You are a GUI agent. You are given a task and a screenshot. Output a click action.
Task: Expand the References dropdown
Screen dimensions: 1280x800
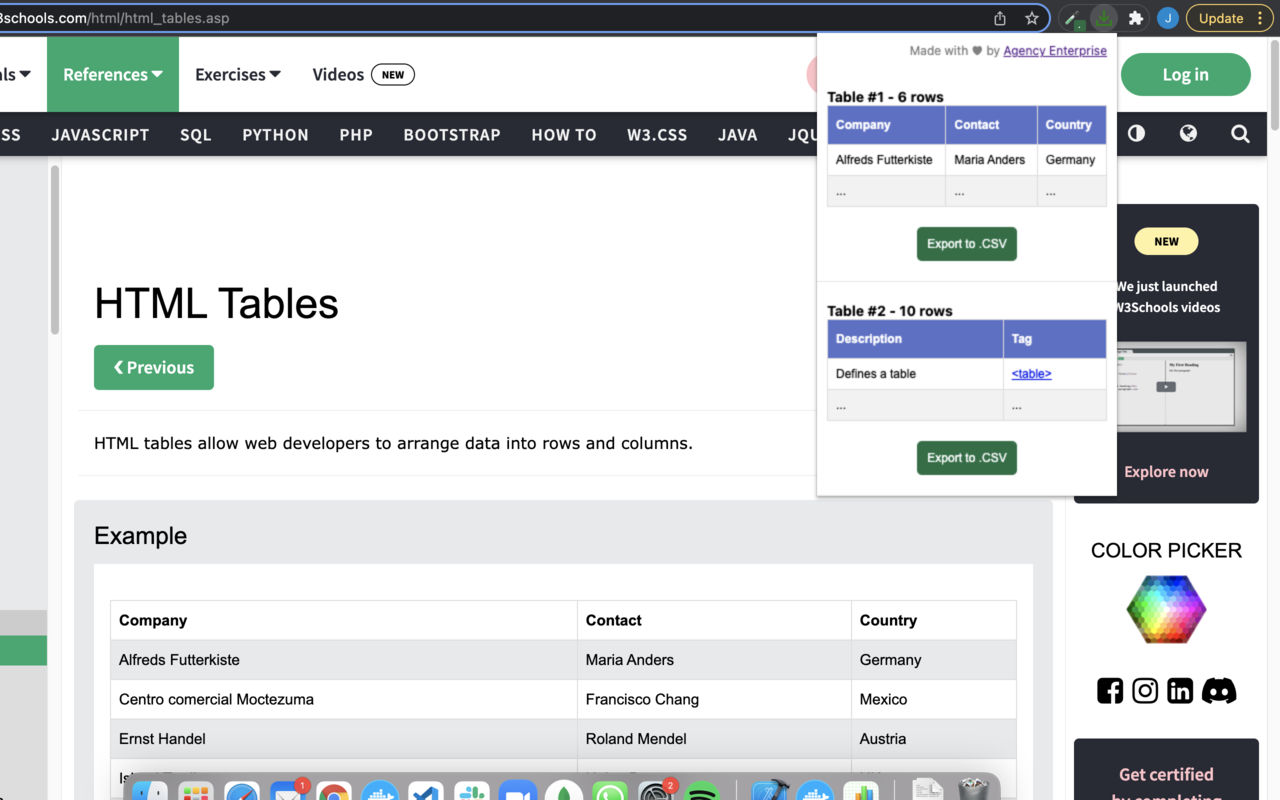click(112, 74)
